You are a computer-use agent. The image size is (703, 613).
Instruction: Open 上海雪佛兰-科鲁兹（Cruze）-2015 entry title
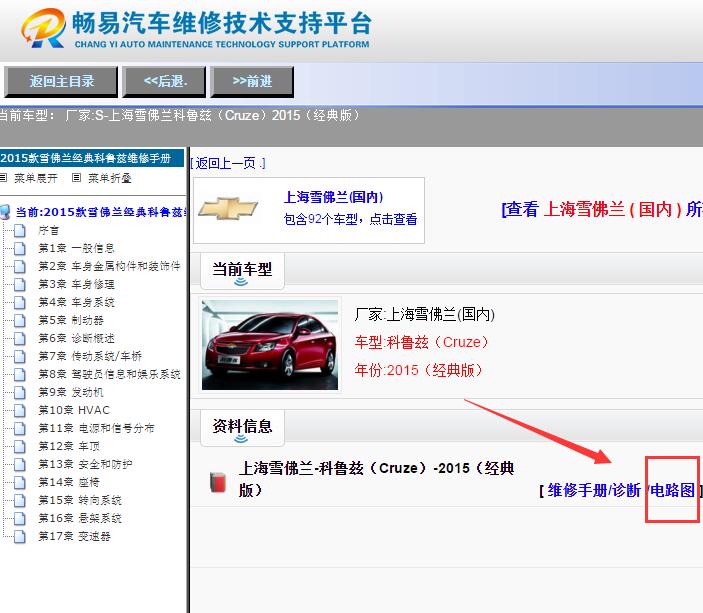(376, 479)
